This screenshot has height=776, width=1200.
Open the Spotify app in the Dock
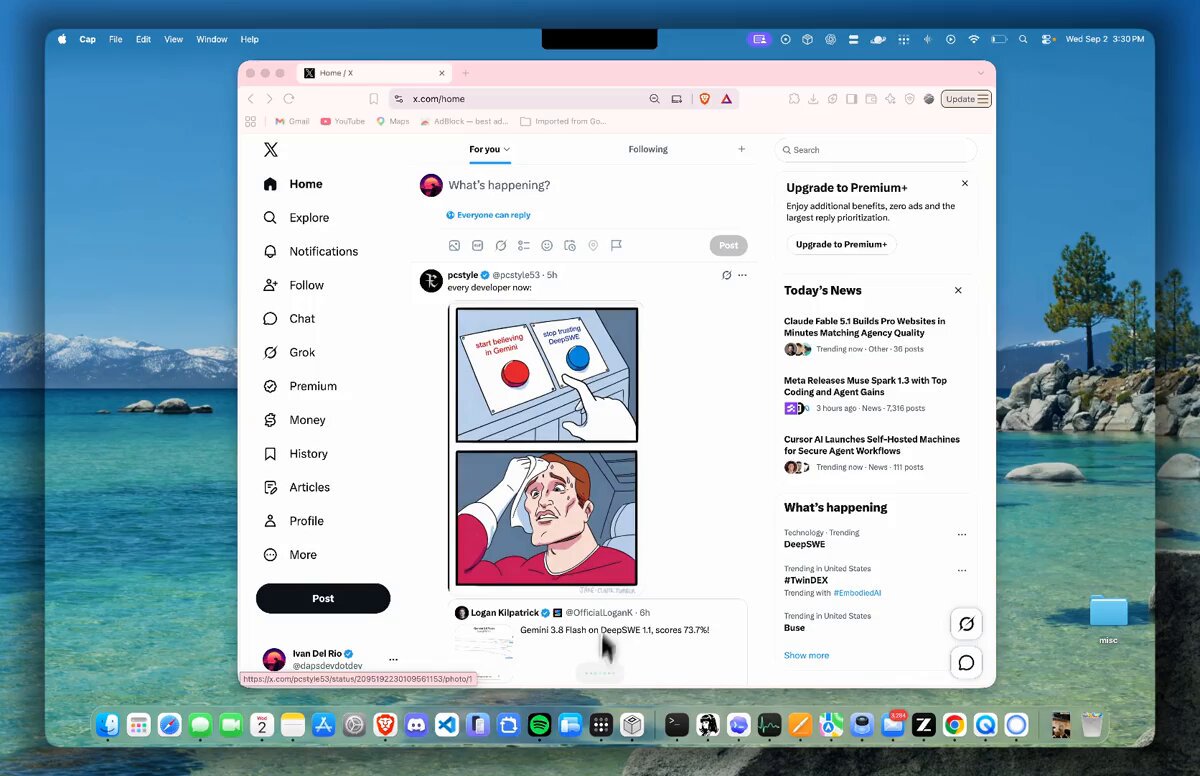tap(539, 725)
